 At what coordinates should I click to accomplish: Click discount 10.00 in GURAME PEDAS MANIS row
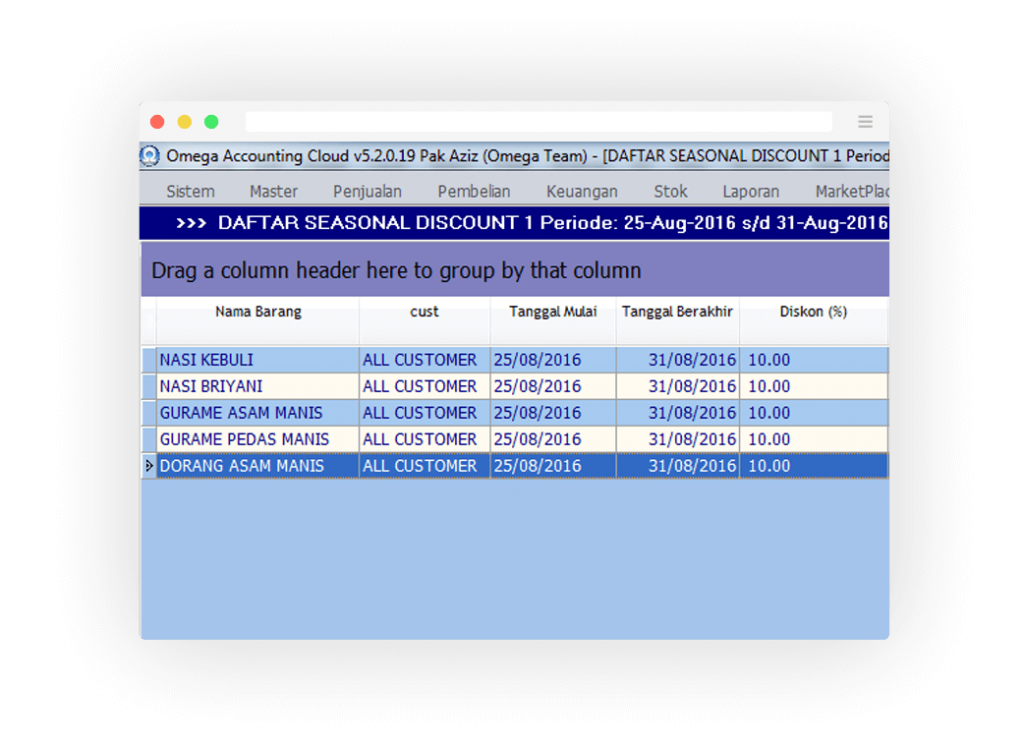coord(814,439)
